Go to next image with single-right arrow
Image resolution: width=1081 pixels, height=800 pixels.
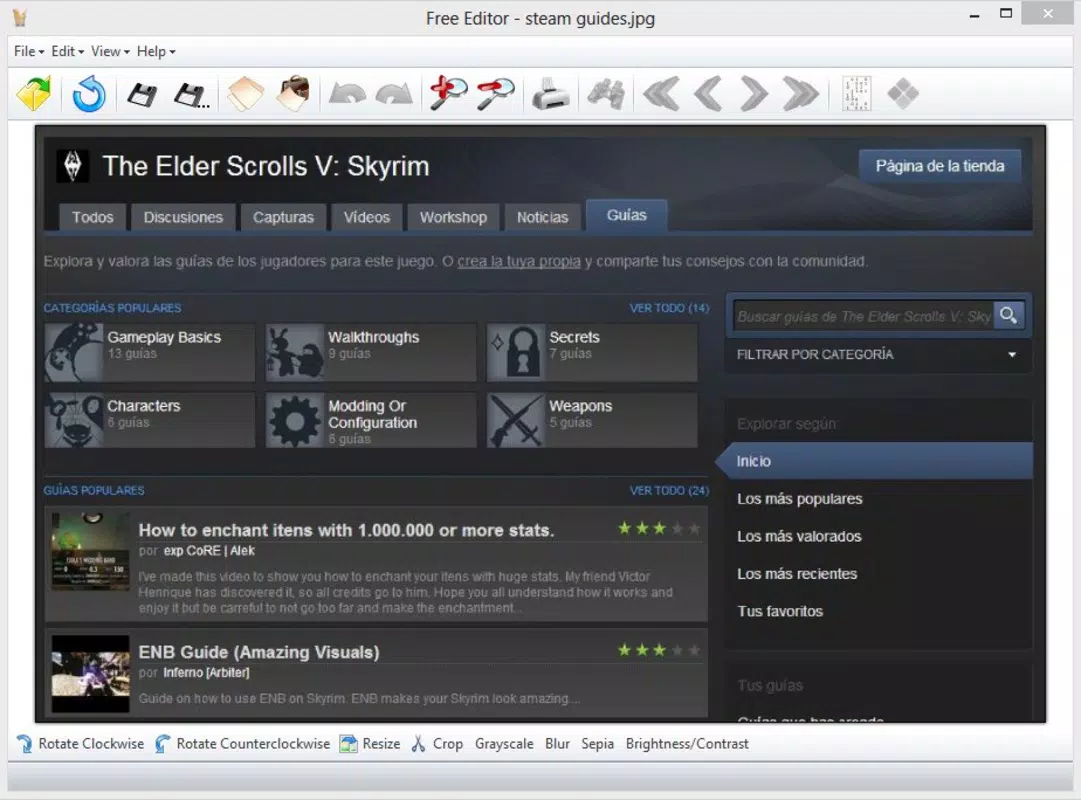[x=754, y=94]
